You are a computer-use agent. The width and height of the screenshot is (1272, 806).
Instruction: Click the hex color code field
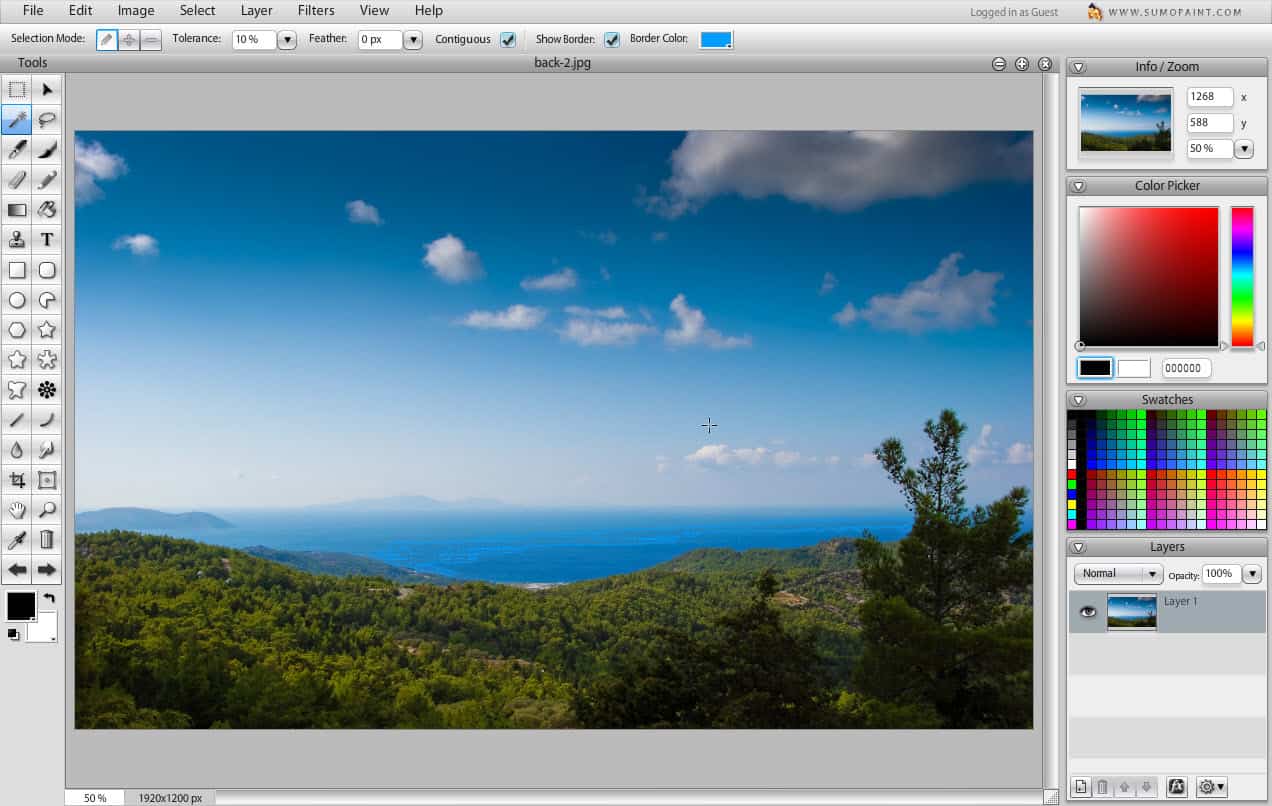pos(1186,368)
